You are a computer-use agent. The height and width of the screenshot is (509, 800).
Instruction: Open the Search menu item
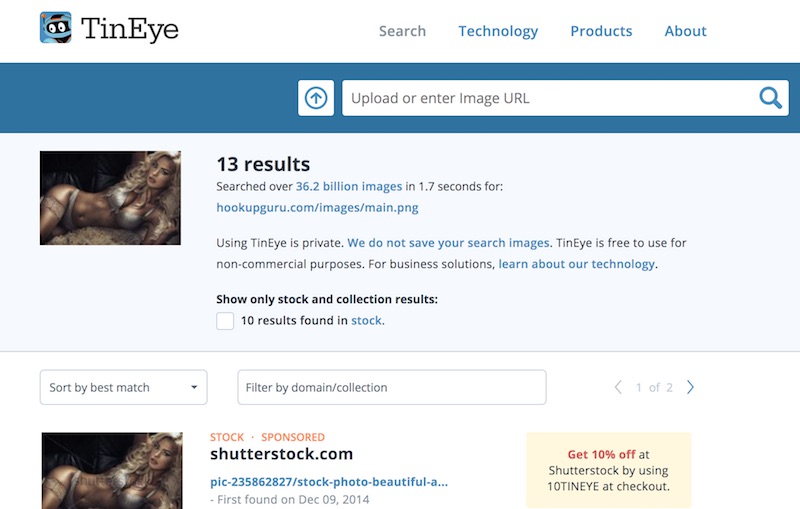click(402, 31)
